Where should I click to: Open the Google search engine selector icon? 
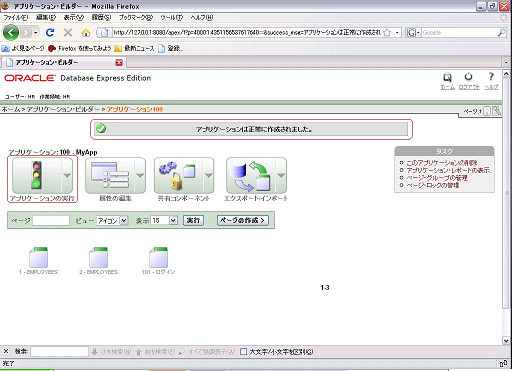point(412,33)
